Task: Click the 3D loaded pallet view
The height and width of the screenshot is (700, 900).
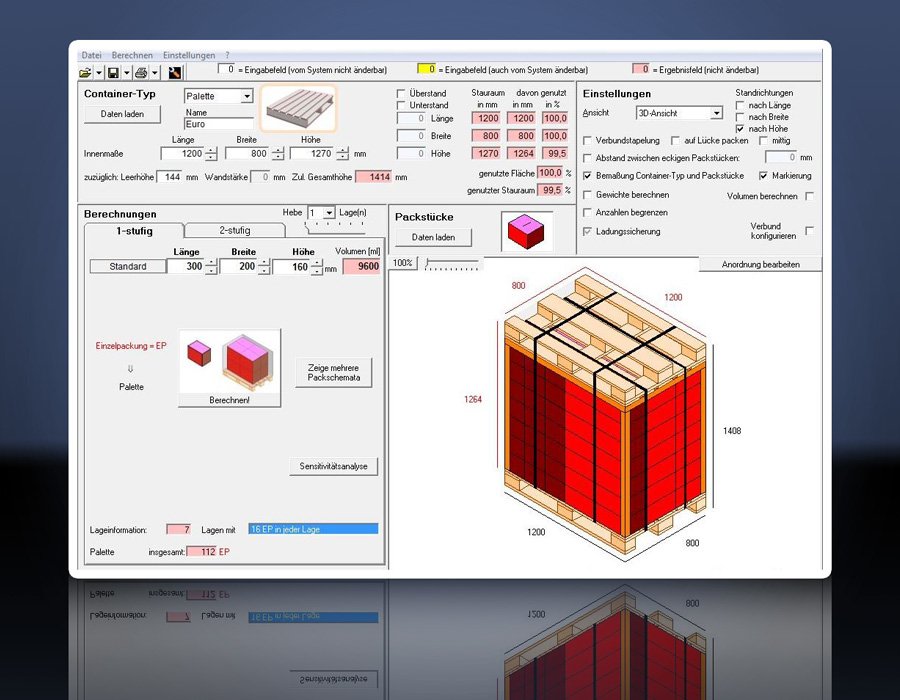Action: (x=605, y=414)
